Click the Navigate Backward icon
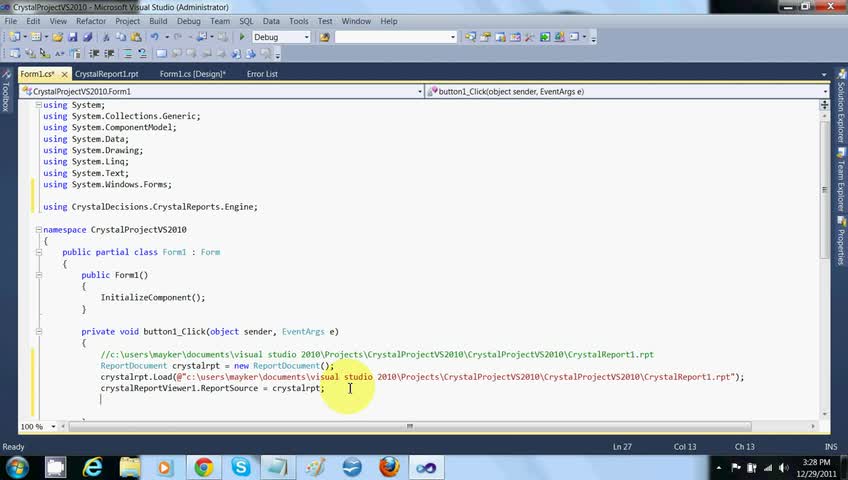848x480 pixels. [x=202, y=37]
